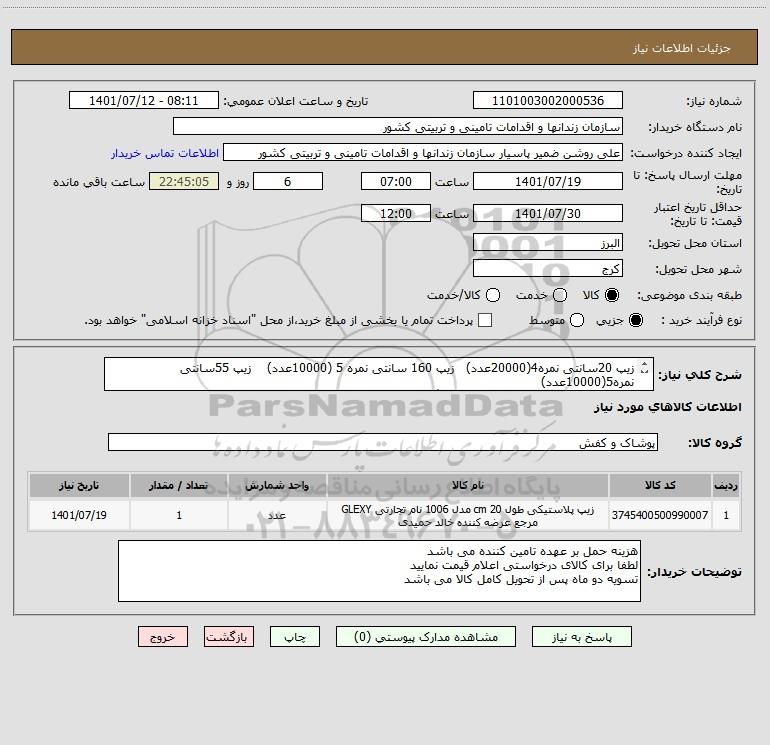Click the بازگشت back button
The width and height of the screenshot is (770, 745).
229,637
